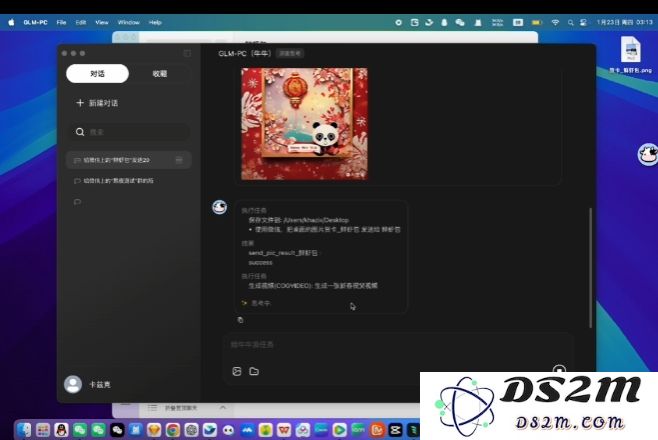Toggle the sidebar collapse icon
Screen dimensions: 658x440
click(x=187, y=53)
